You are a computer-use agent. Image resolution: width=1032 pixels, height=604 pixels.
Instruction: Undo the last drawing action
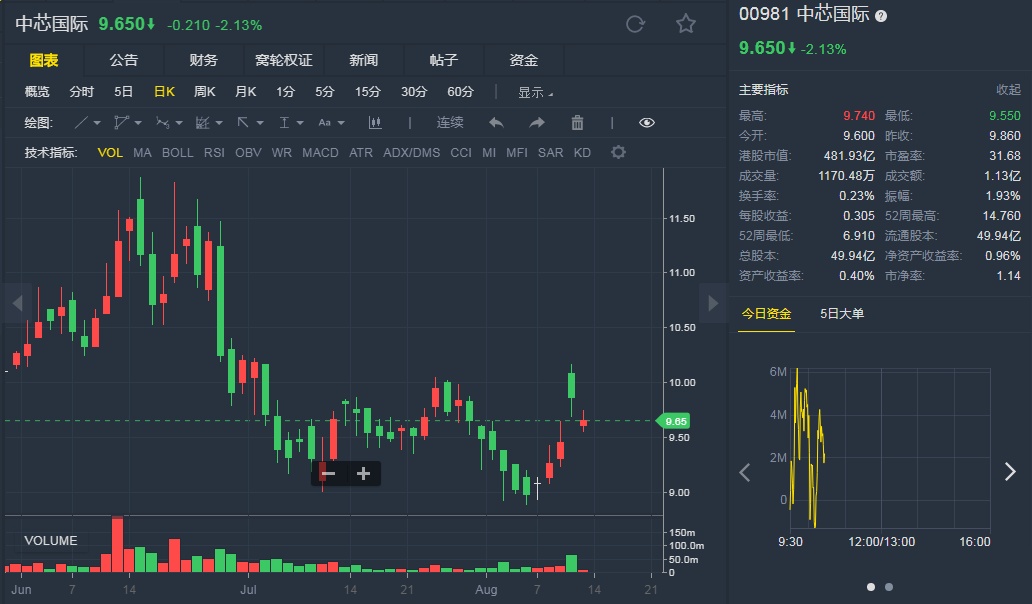click(496, 122)
